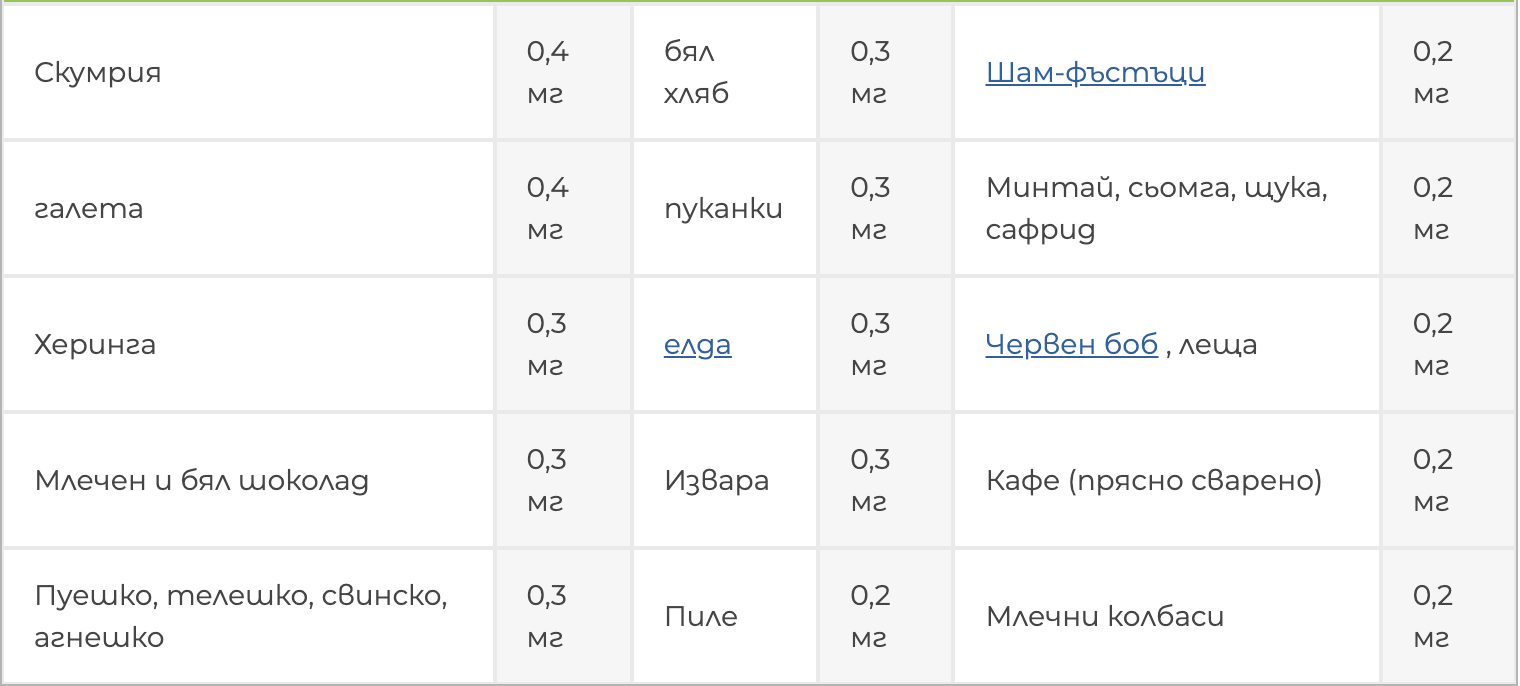
Task: Select the Пуешко, телешко, свинско, агнешко cell
Action: pyautogui.click(x=240, y=616)
